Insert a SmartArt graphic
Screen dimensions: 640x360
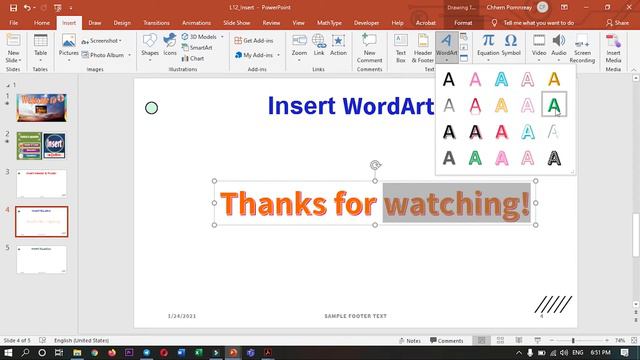tap(197, 48)
